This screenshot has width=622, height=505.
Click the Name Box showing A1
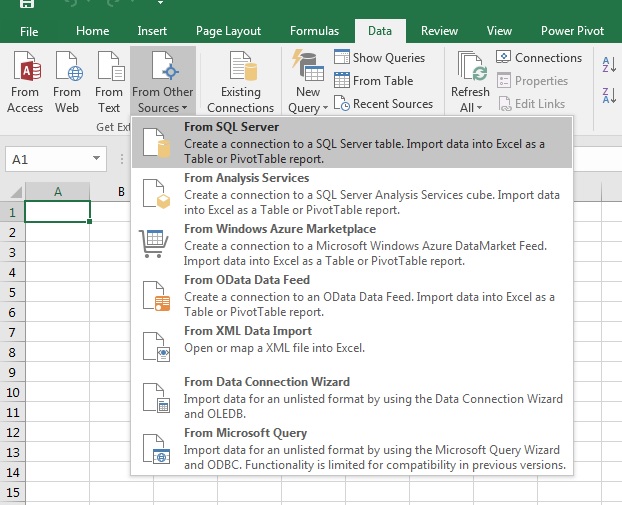pos(56,159)
